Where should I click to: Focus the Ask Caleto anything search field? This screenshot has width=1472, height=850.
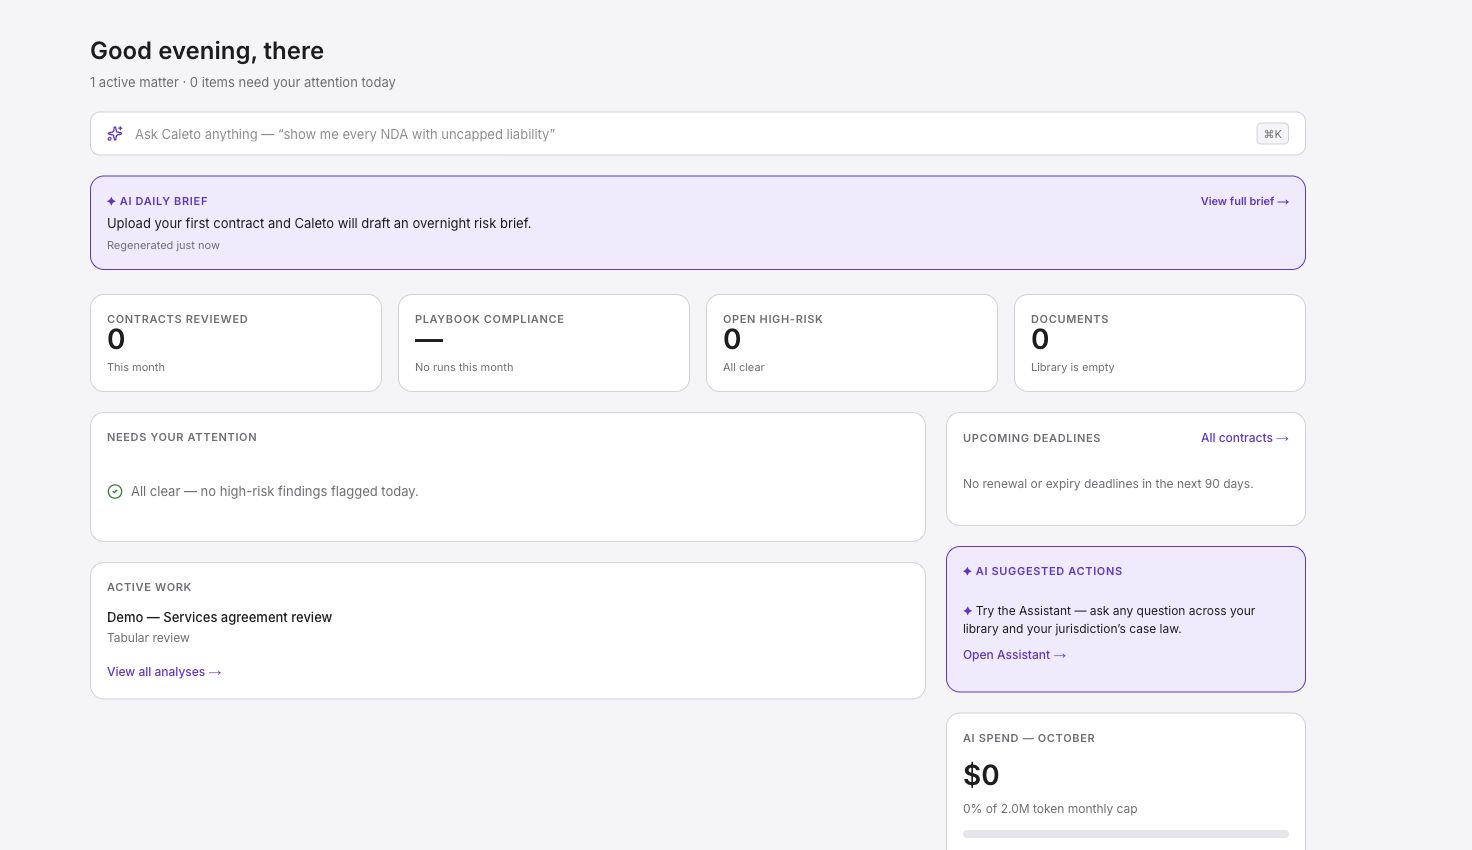pyautogui.click(x=698, y=134)
